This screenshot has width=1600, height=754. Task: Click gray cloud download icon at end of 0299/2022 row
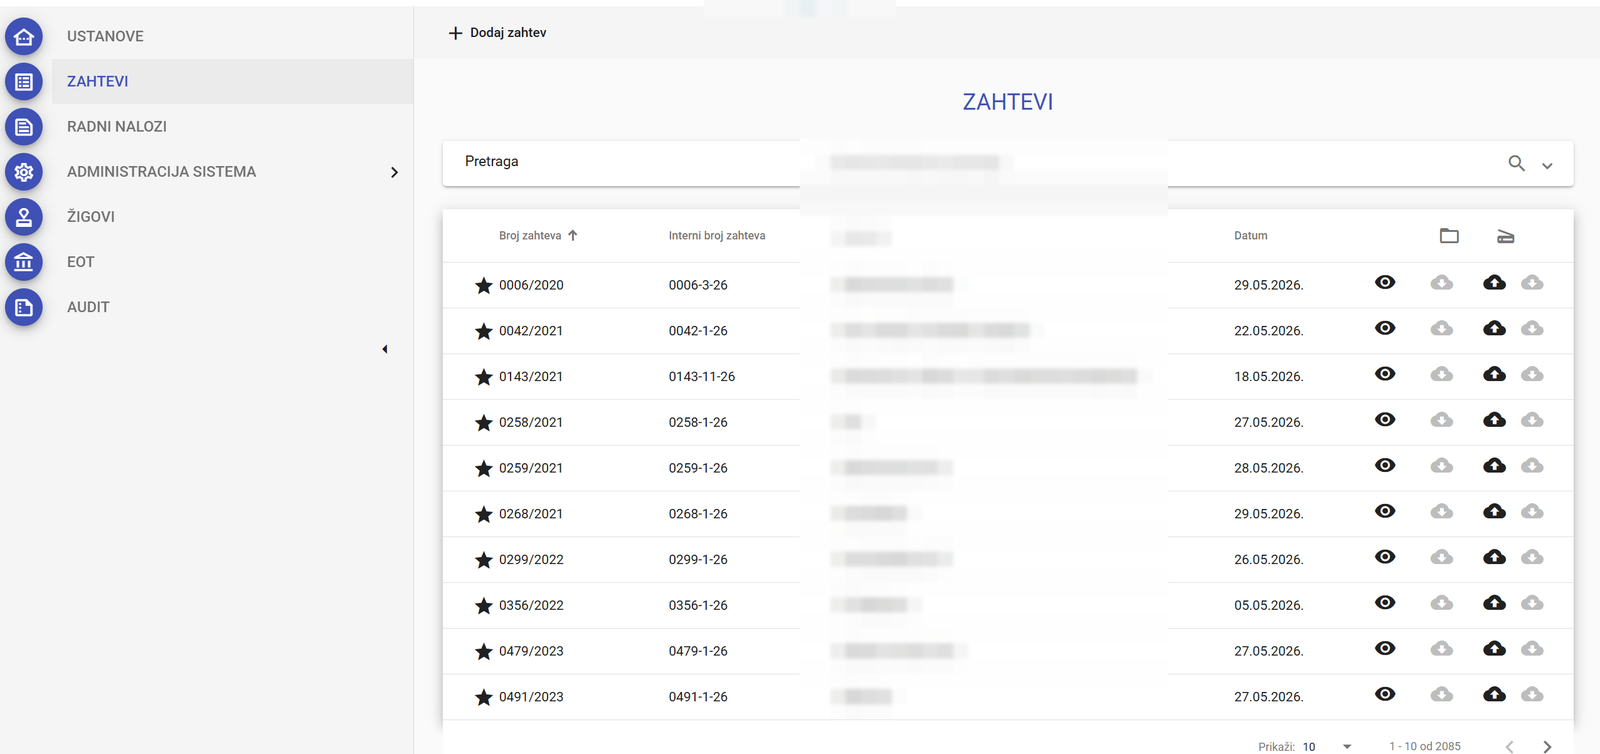coord(1532,557)
